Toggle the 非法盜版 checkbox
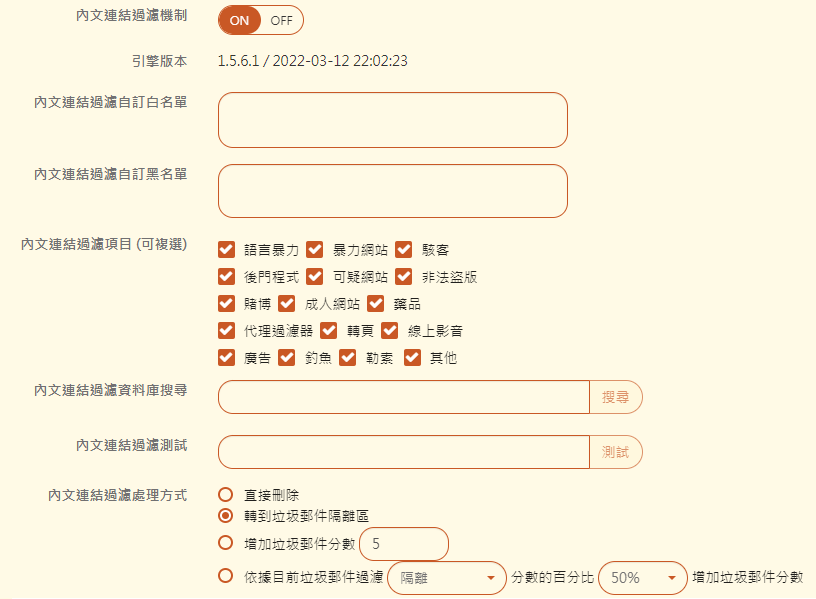 tap(404, 276)
